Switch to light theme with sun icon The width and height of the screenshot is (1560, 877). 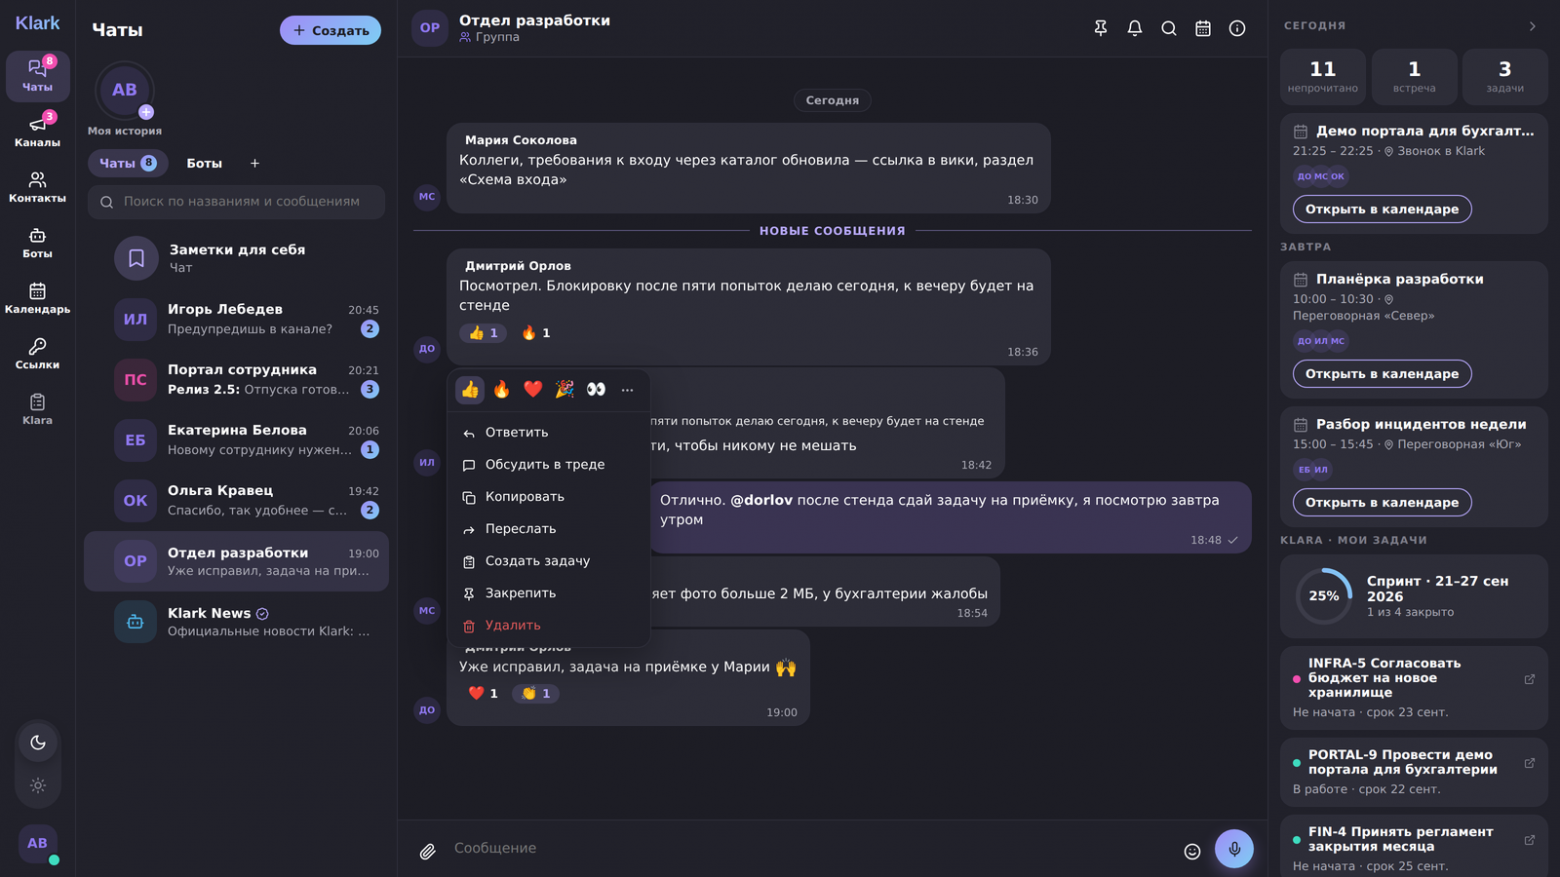click(x=38, y=785)
